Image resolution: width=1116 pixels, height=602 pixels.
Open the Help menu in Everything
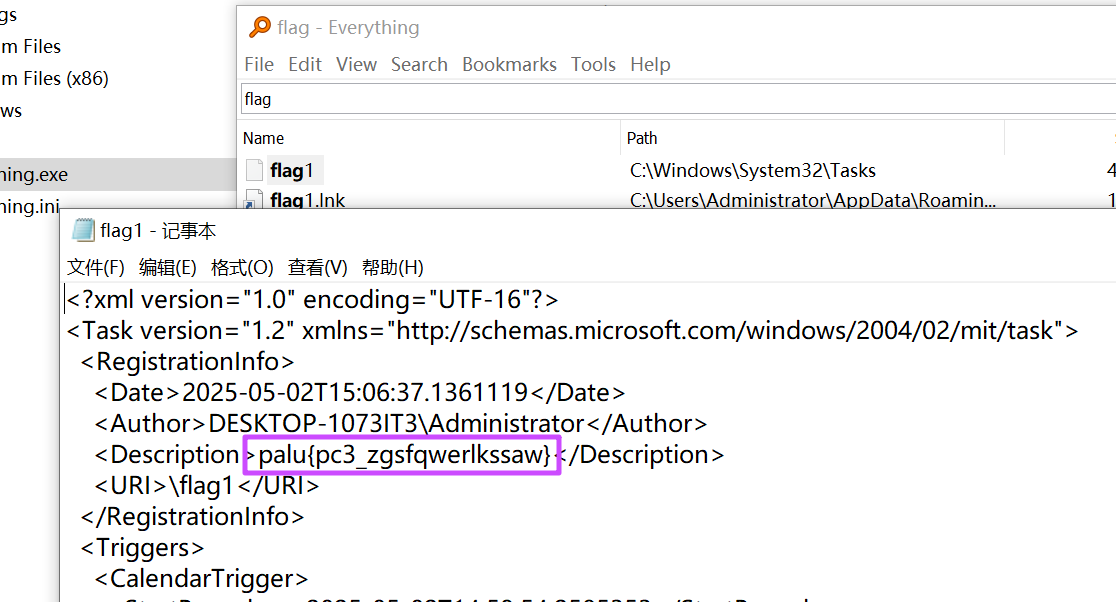point(650,64)
